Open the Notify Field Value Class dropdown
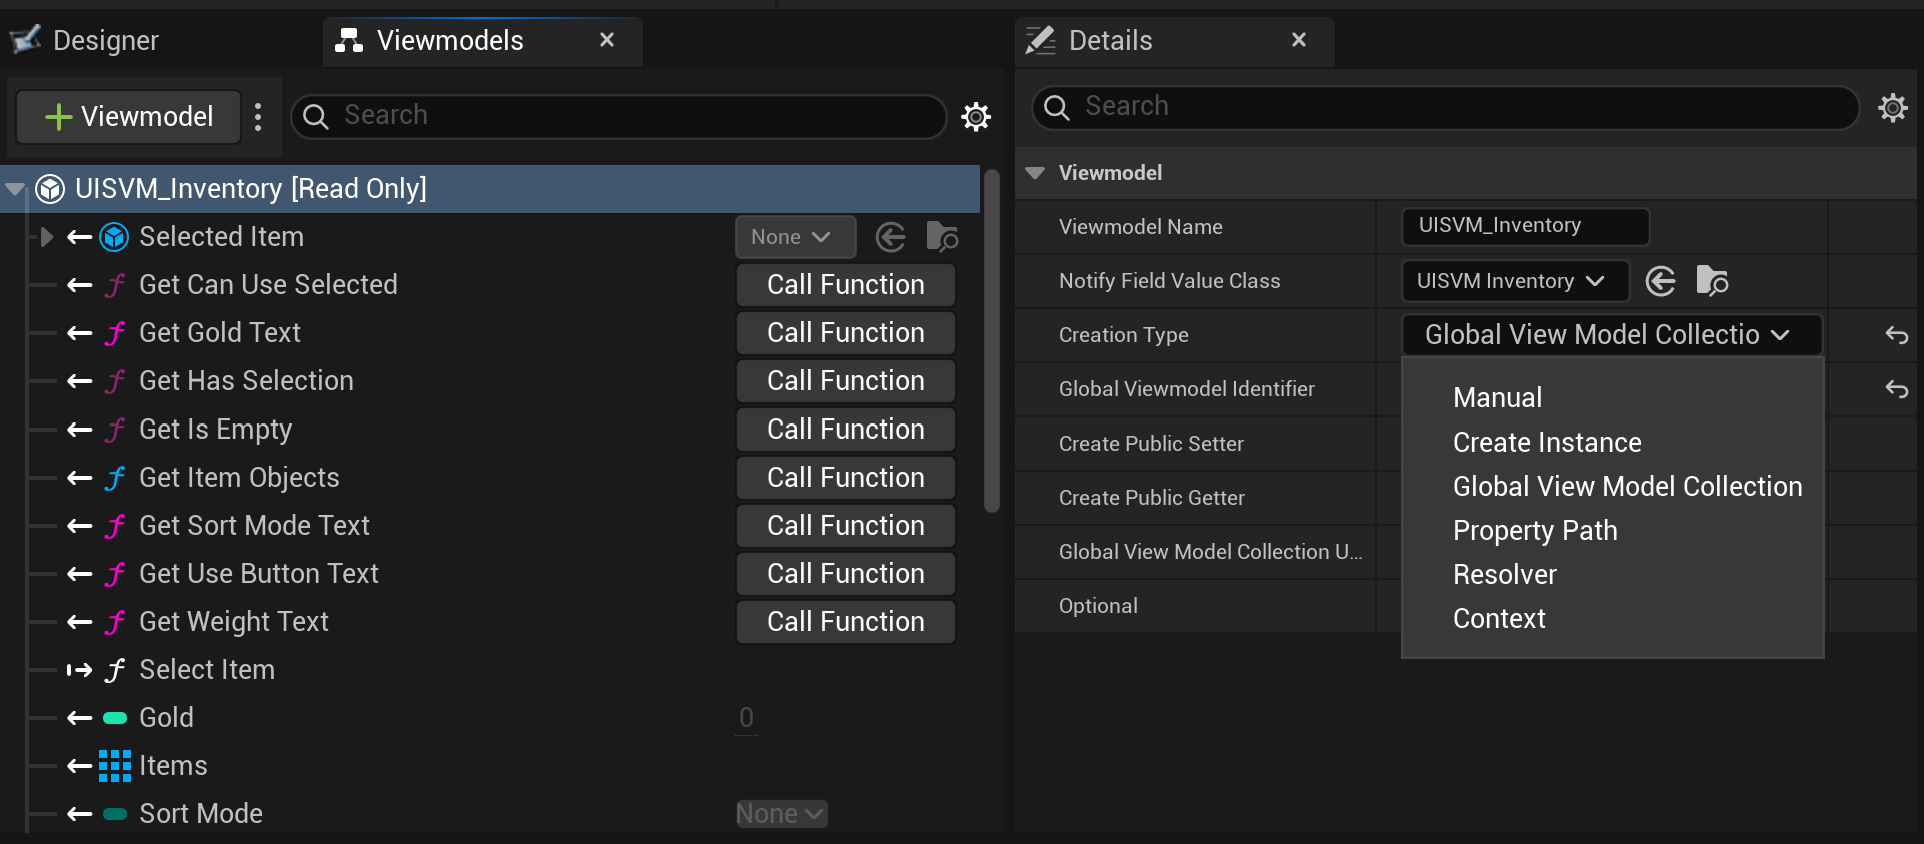This screenshot has height=844, width=1924. tap(1515, 281)
